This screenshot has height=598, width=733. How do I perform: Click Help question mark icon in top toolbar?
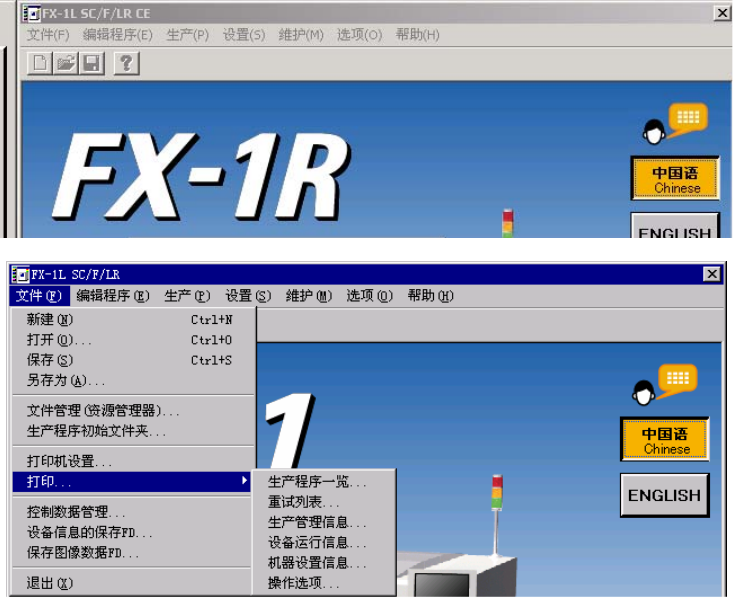point(126,63)
